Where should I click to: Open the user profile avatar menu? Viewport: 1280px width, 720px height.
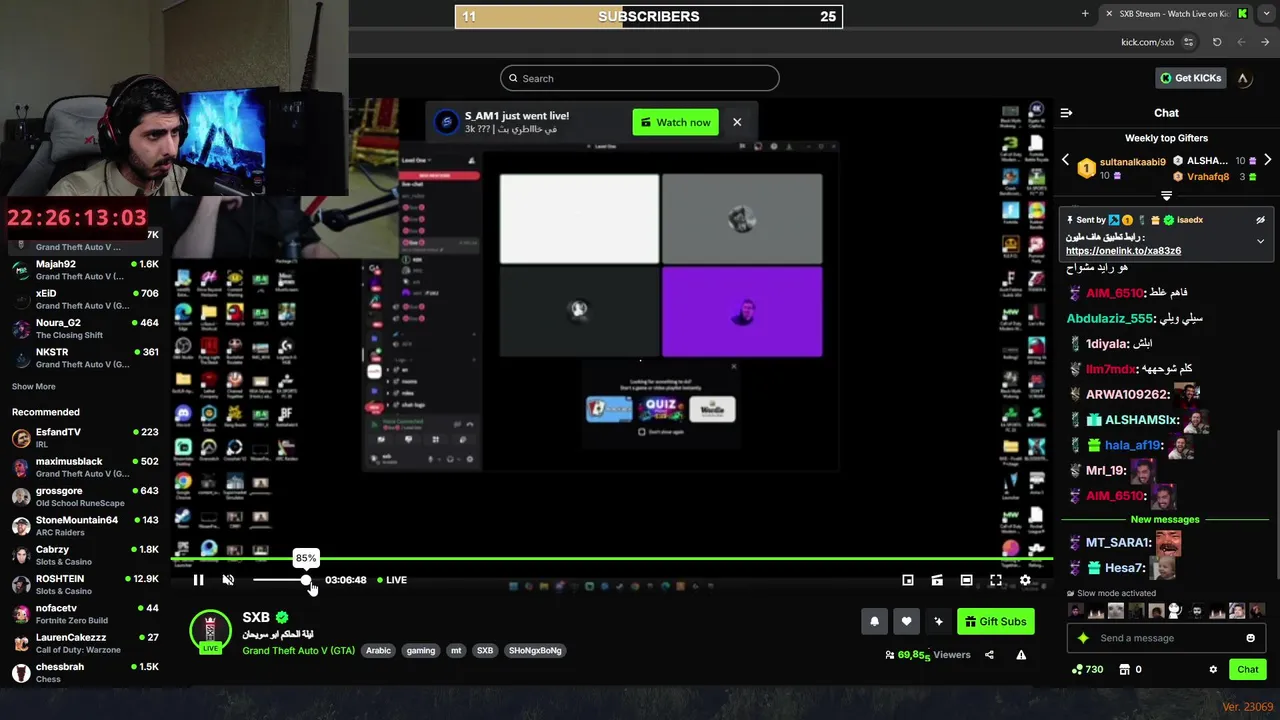coord(1243,78)
